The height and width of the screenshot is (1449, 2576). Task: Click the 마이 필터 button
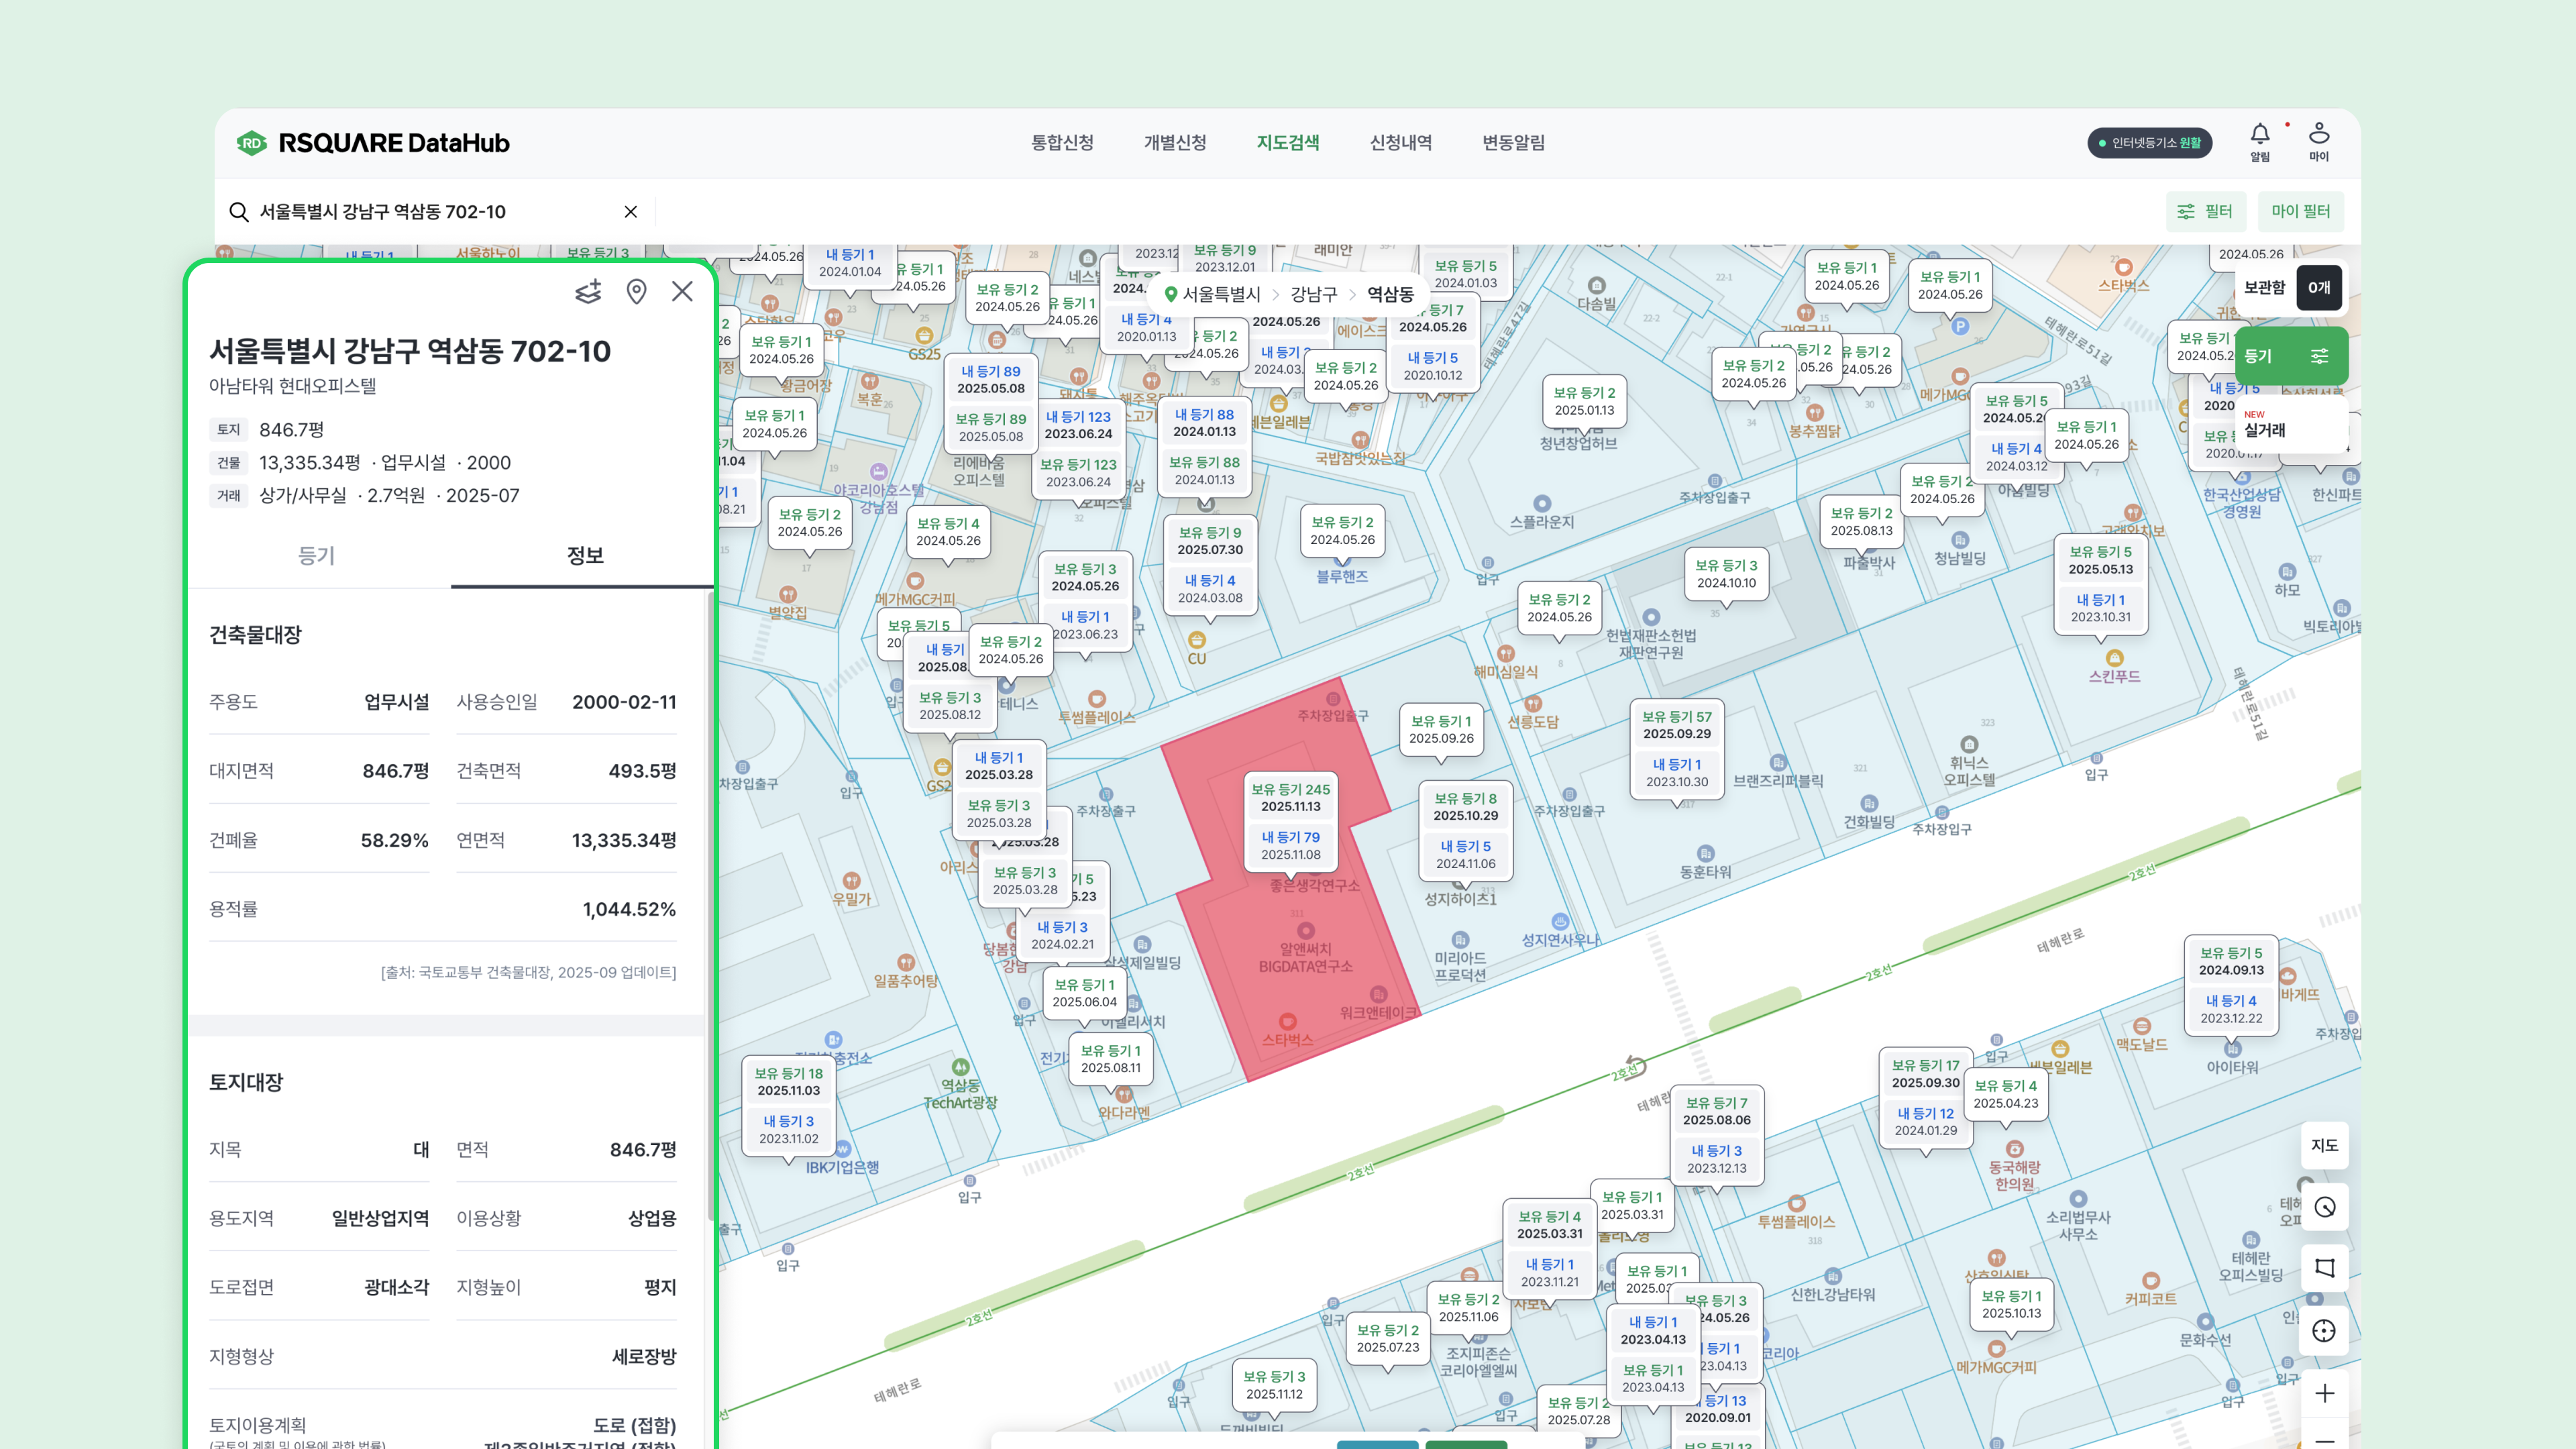coord(2300,211)
